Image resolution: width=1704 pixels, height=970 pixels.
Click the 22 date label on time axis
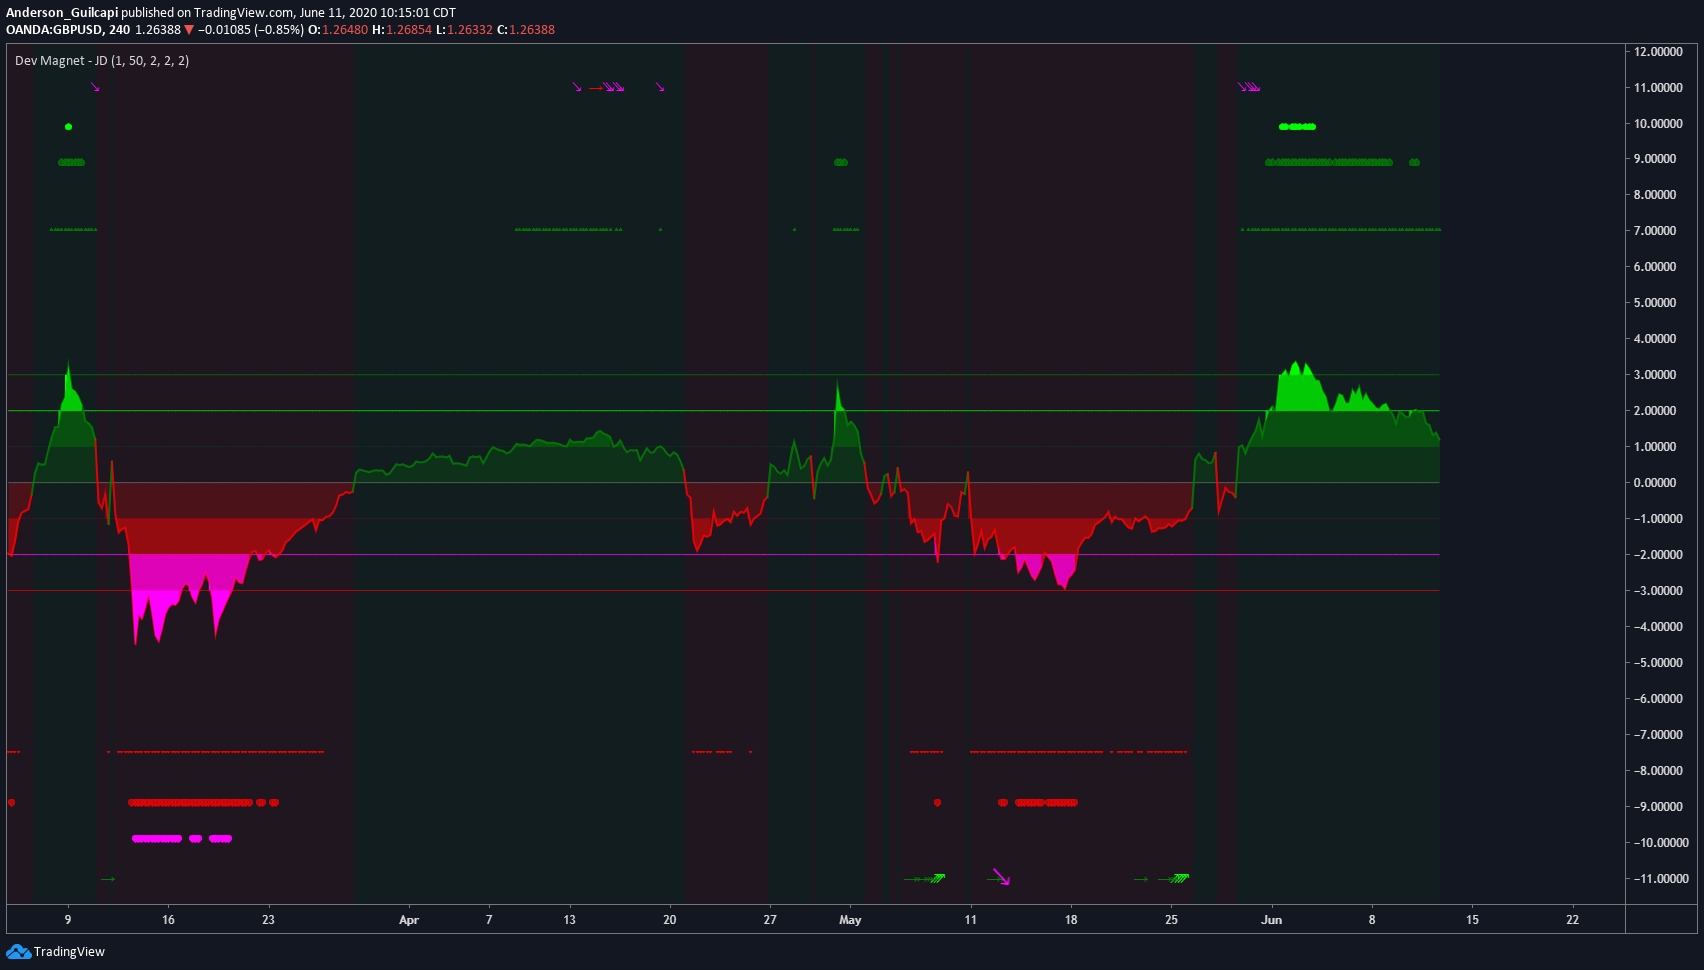click(1572, 920)
